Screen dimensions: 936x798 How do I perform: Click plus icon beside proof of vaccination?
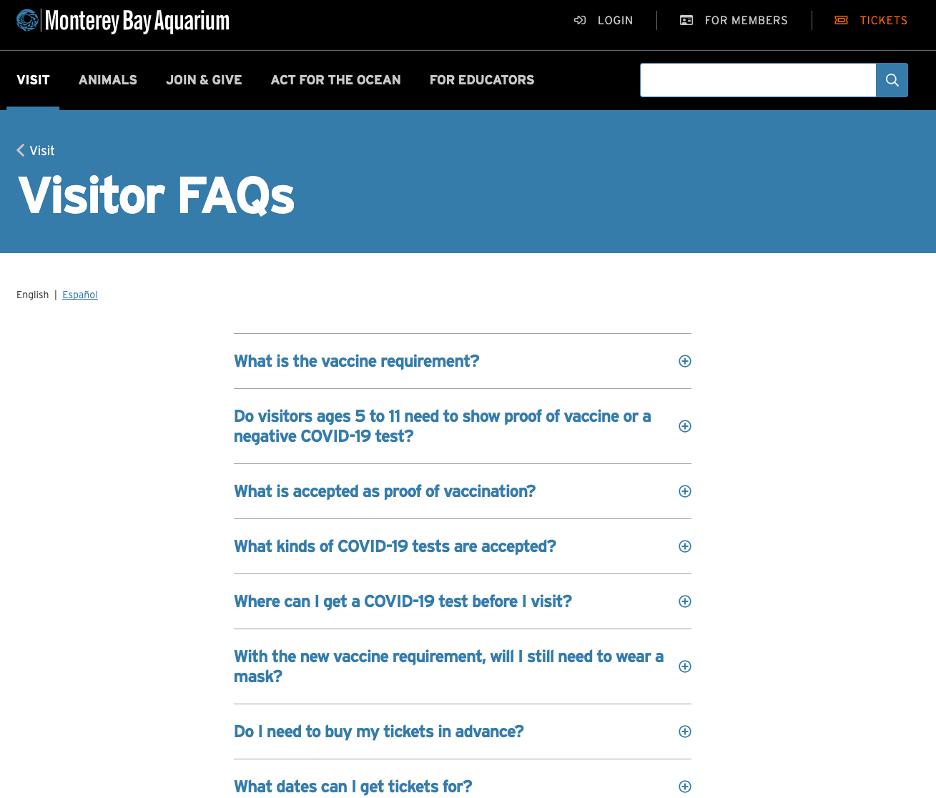click(x=685, y=491)
